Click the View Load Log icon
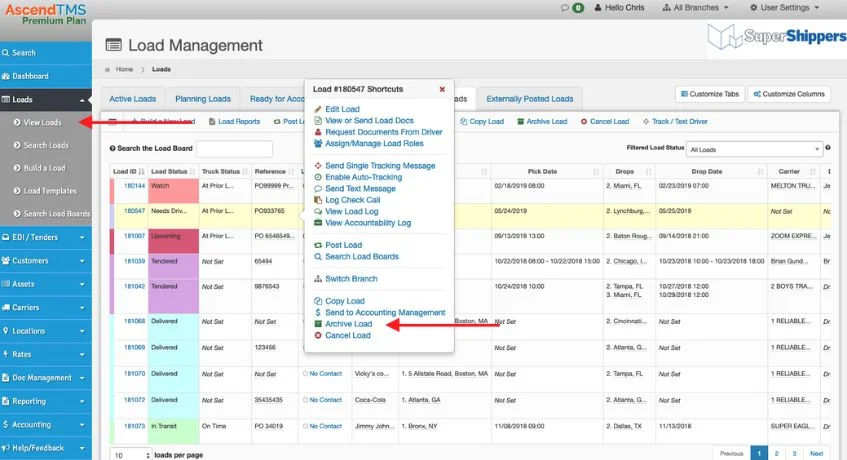 (318, 211)
